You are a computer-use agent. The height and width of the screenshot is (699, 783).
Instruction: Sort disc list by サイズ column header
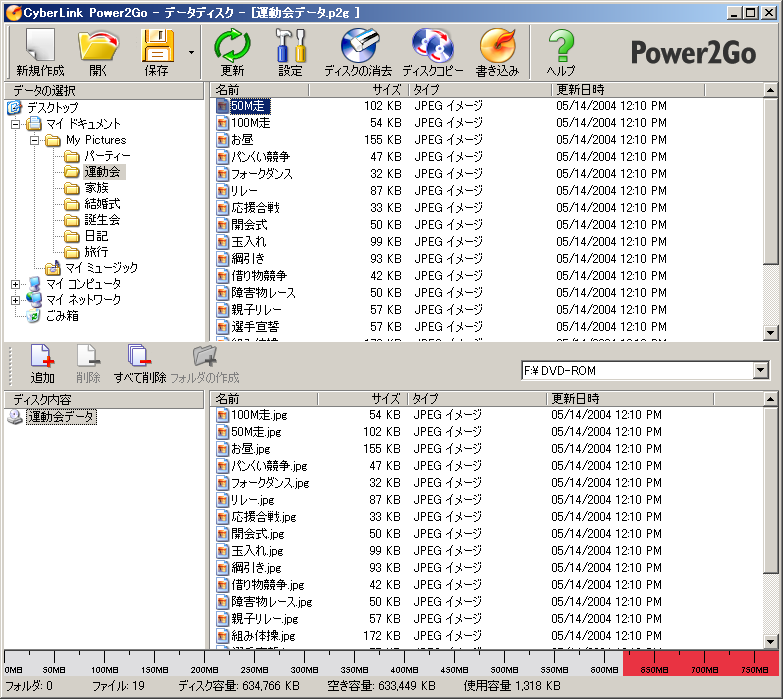(363, 398)
